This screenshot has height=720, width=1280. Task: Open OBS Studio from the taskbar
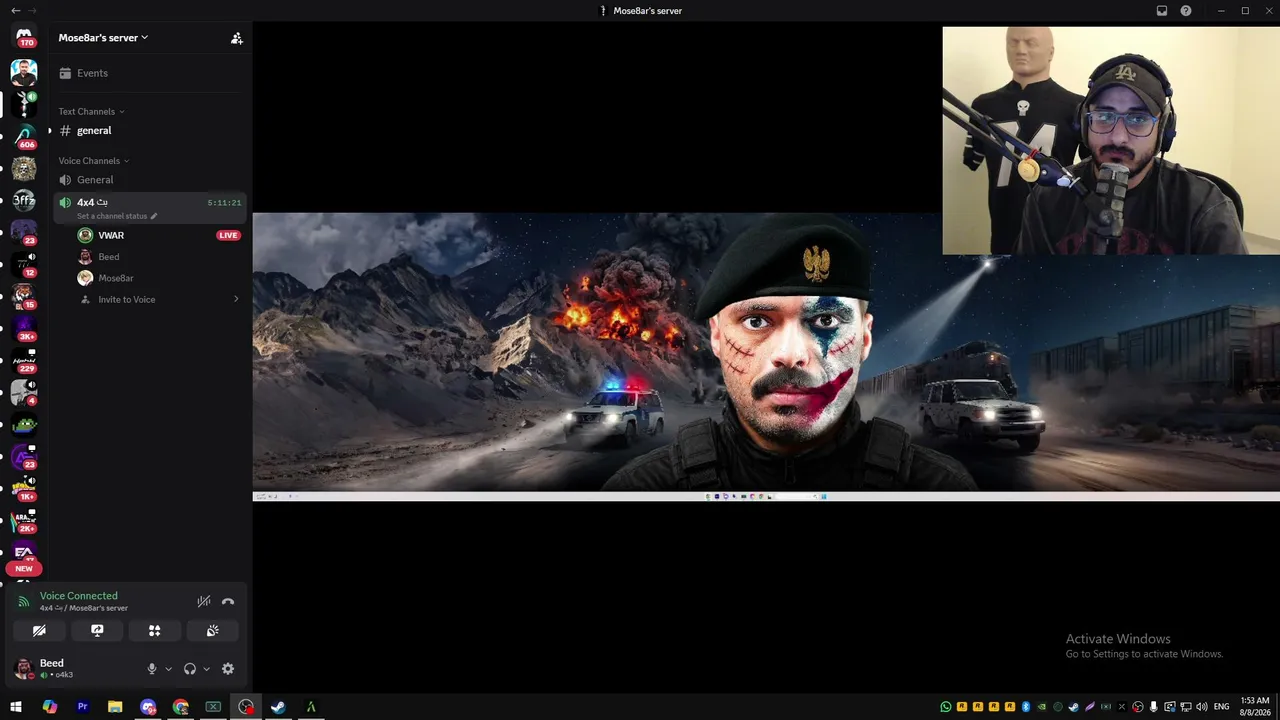246,707
